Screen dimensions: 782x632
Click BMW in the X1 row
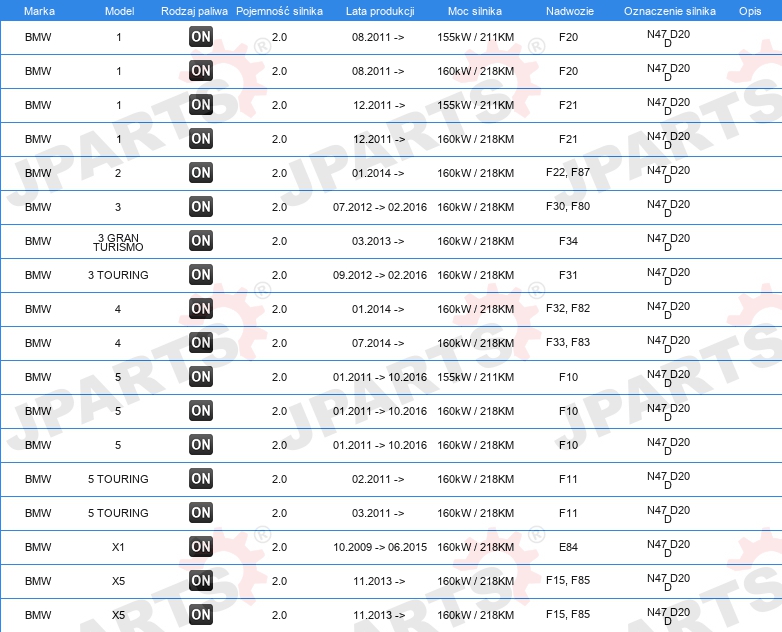point(38,547)
